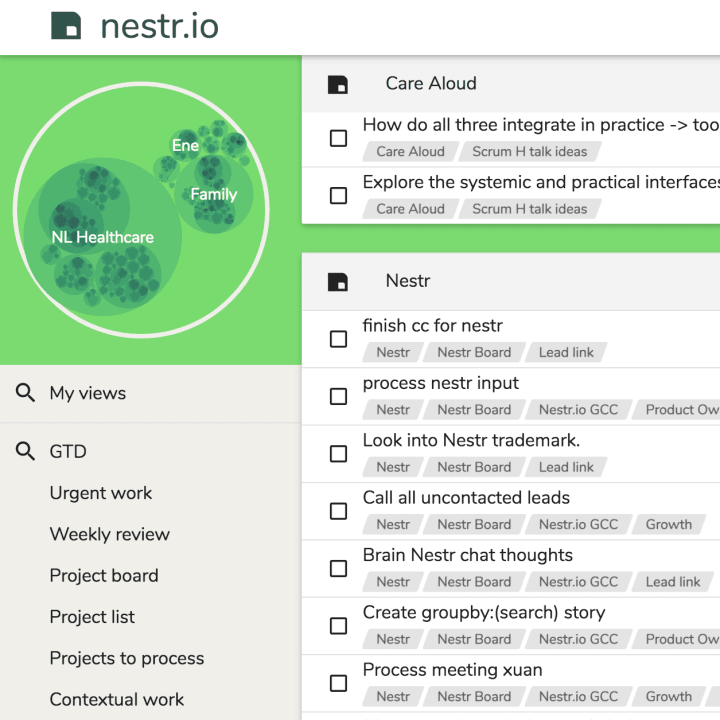Click Nestr.io GCC tag under 'Call all uncontacted leads'
Image resolution: width=720 pixels, height=720 pixels.
pos(579,524)
